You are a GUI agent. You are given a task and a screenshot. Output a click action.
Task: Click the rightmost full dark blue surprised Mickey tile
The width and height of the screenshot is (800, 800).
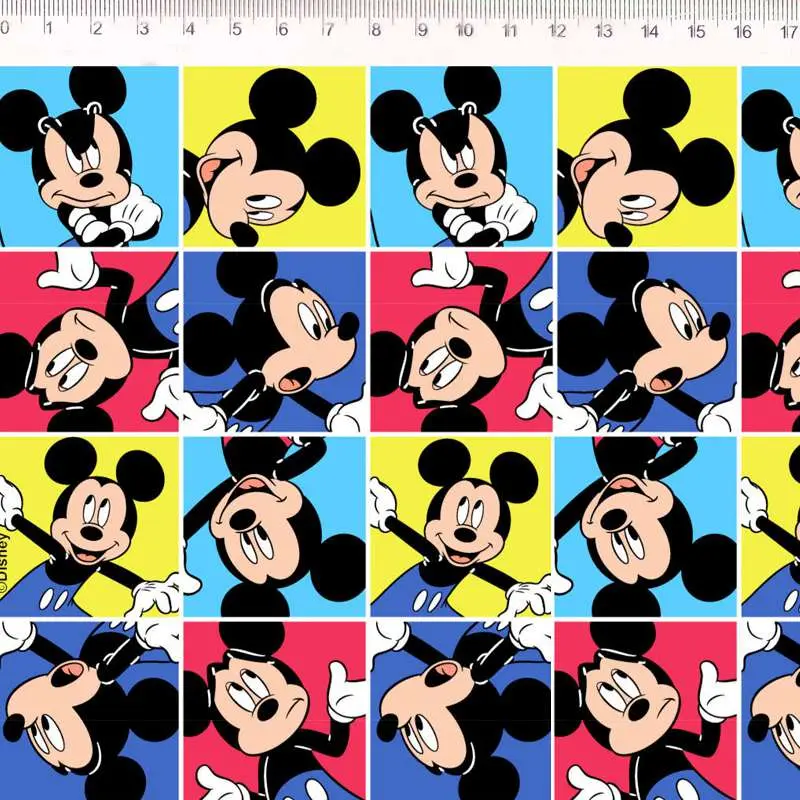point(646,341)
